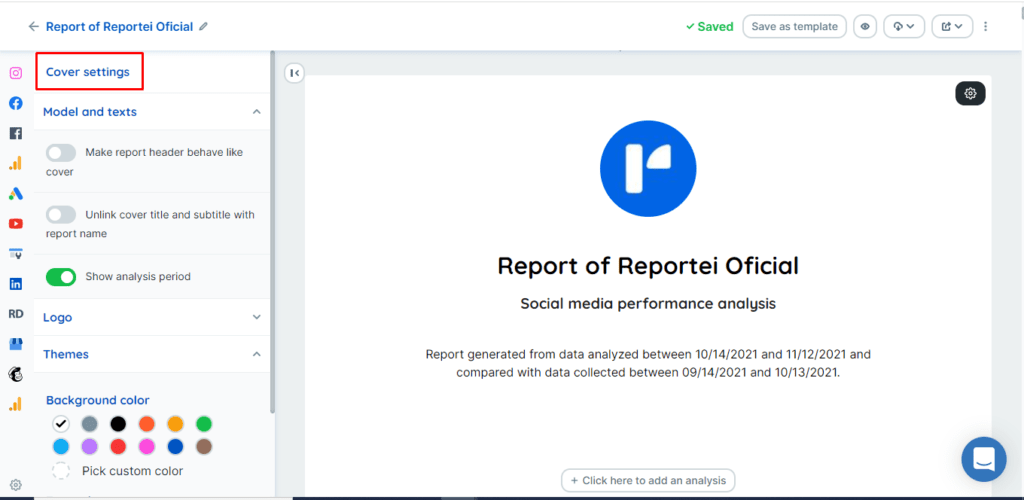This screenshot has height=500, width=1024.
Task: Select the dark blue background color
Action: click(x=176, y=447)
